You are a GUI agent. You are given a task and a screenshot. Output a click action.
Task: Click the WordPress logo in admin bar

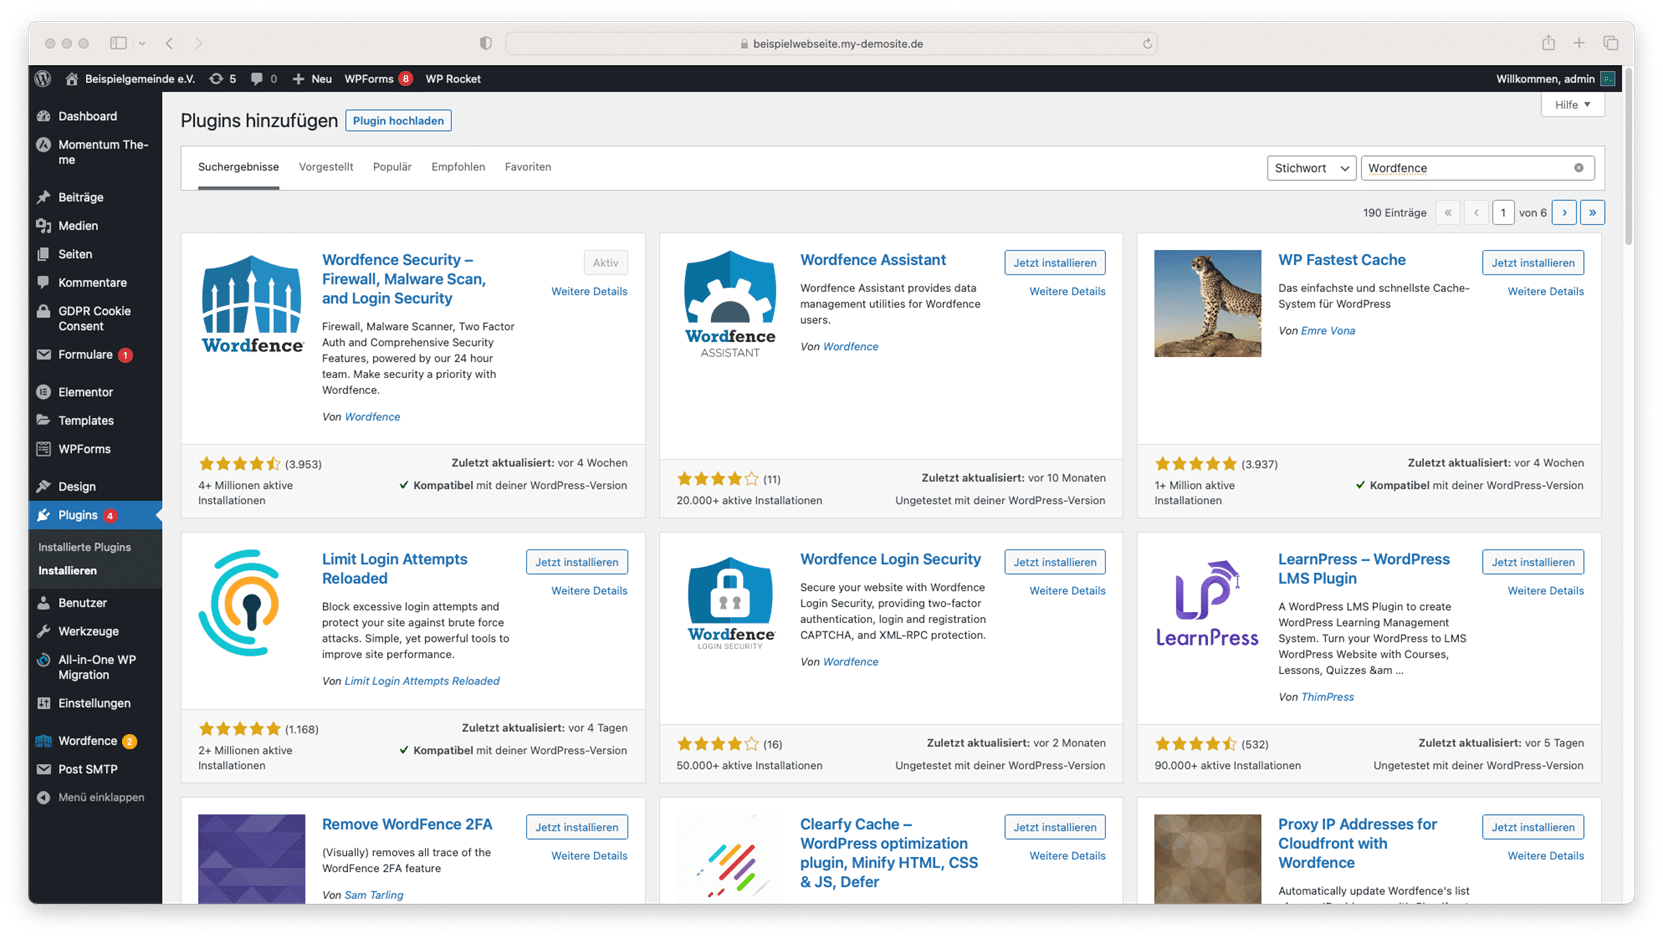click(x=43, y=79)
